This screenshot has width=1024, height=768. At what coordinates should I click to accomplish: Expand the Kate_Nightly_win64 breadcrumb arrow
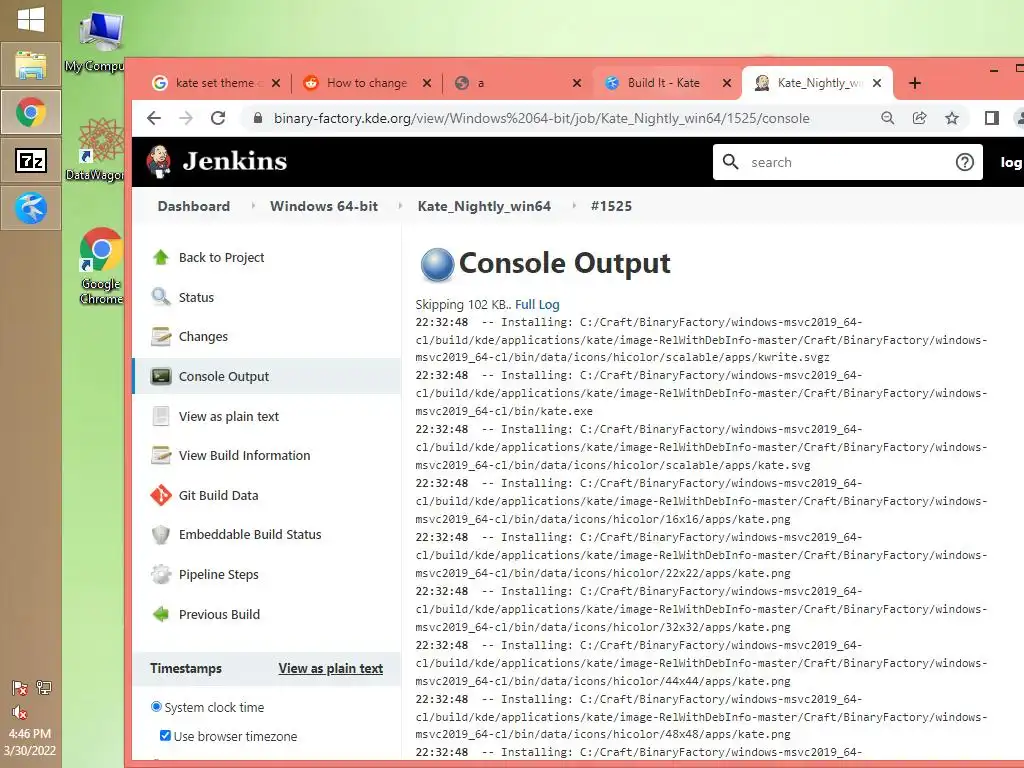pos(574,206)
